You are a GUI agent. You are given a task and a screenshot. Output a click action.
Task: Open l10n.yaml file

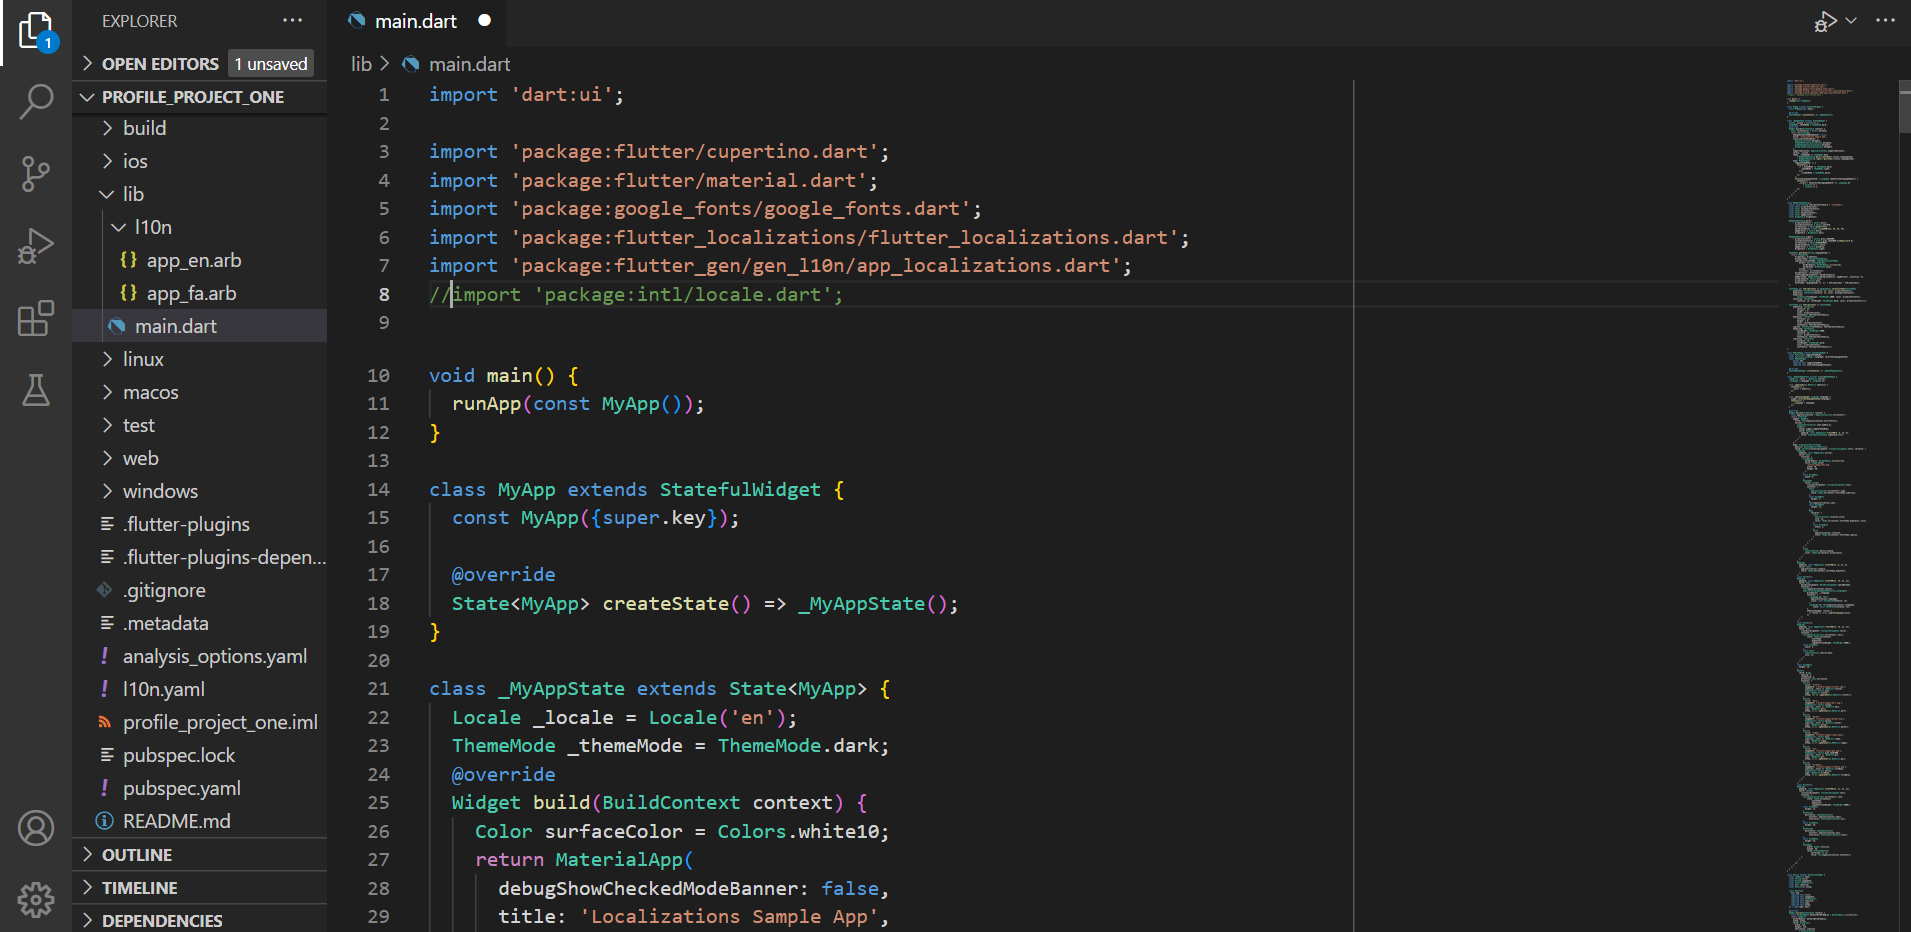coord(199,689)
